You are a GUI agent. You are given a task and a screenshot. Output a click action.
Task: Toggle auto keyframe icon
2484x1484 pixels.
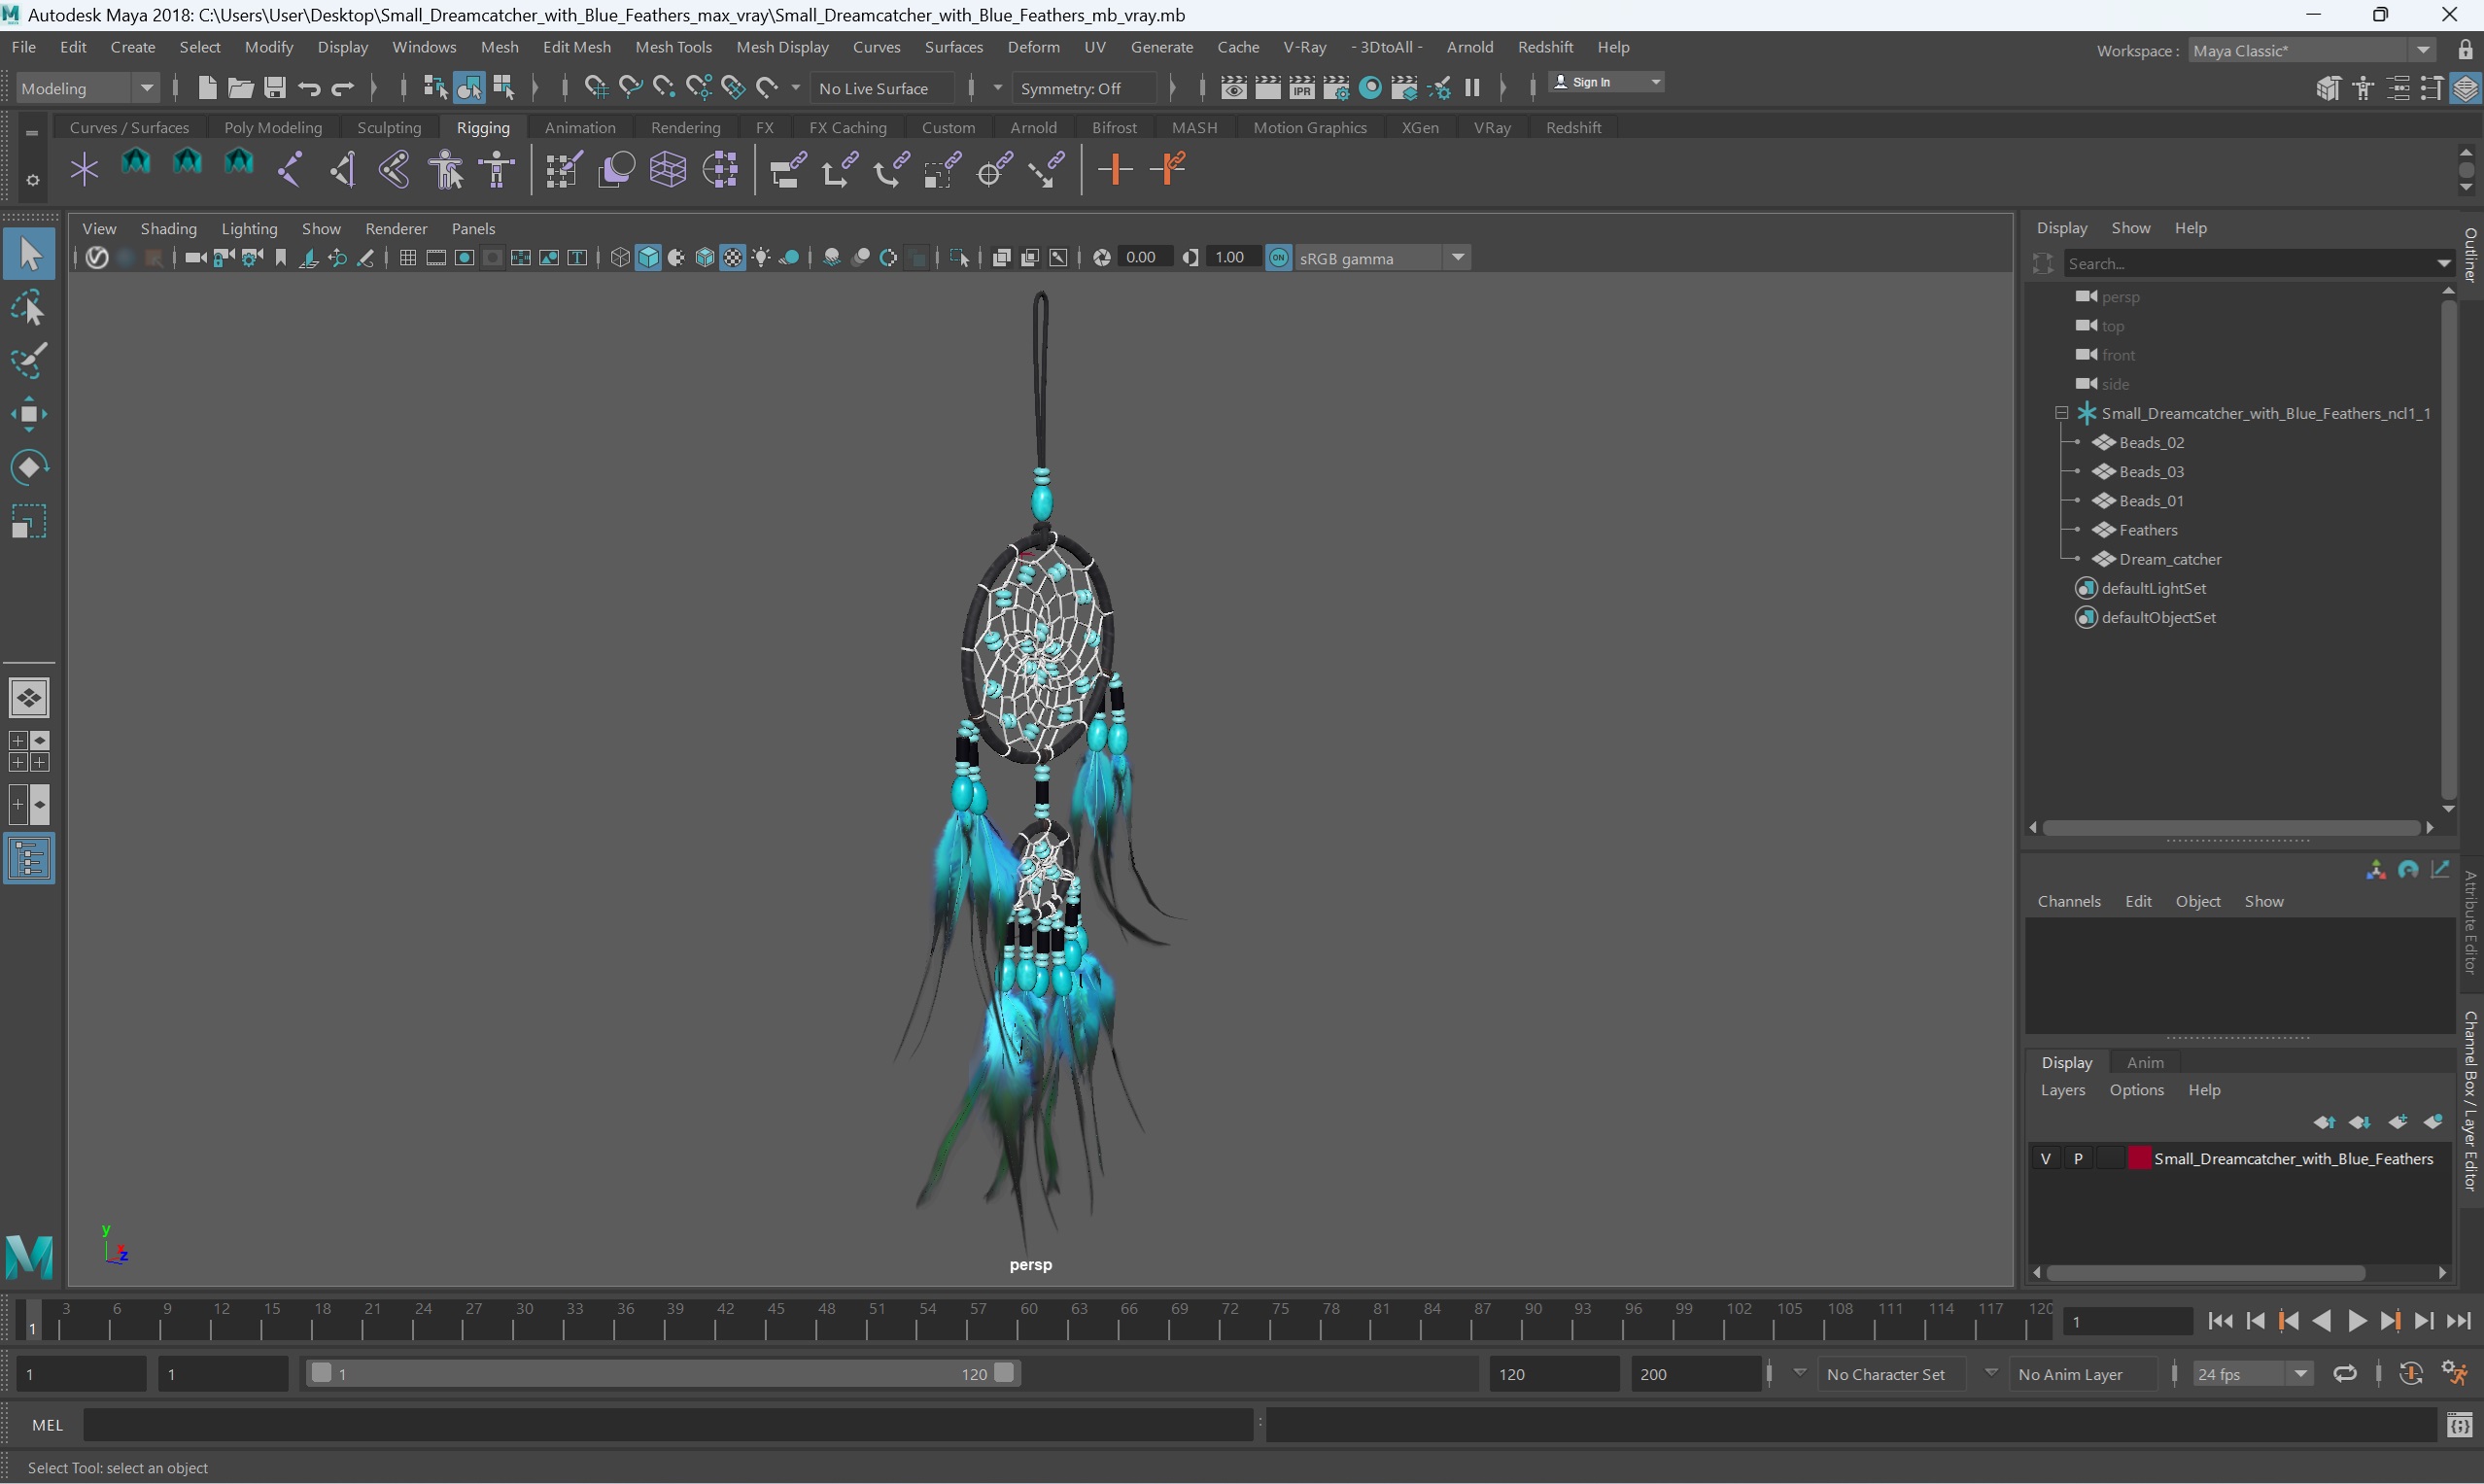(x=2411, y=1374)
